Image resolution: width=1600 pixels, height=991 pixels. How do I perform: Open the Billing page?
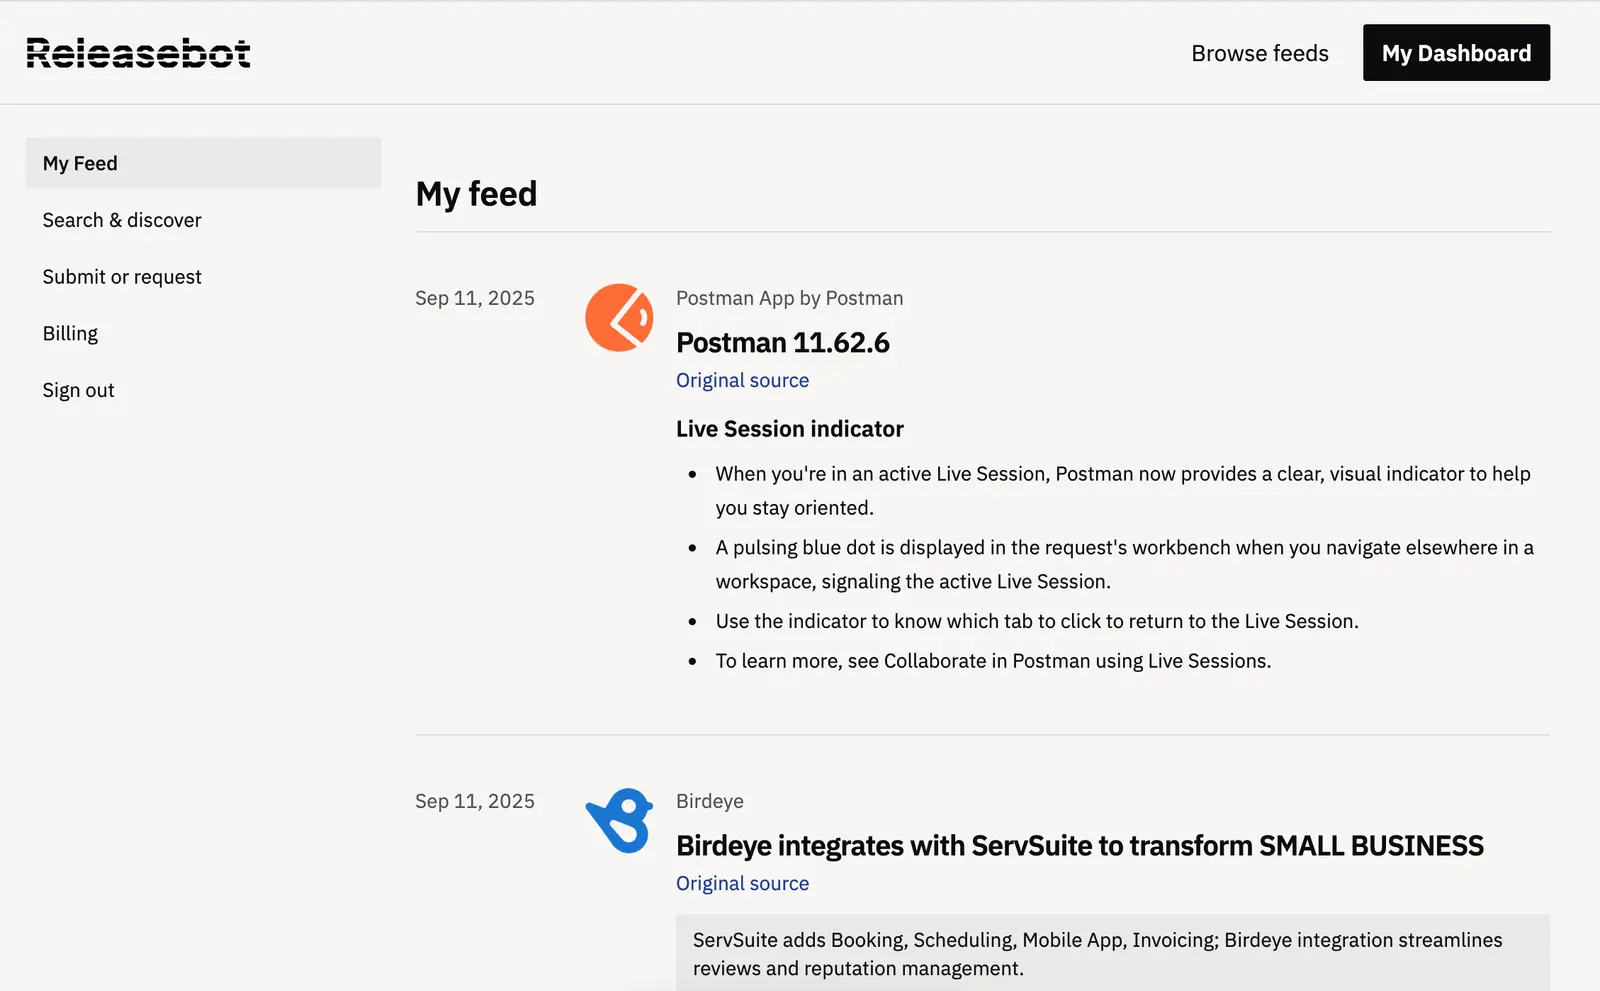[70, 333]
